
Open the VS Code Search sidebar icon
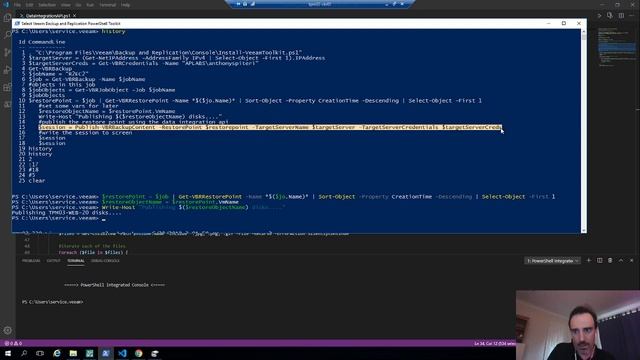(7, 35)
